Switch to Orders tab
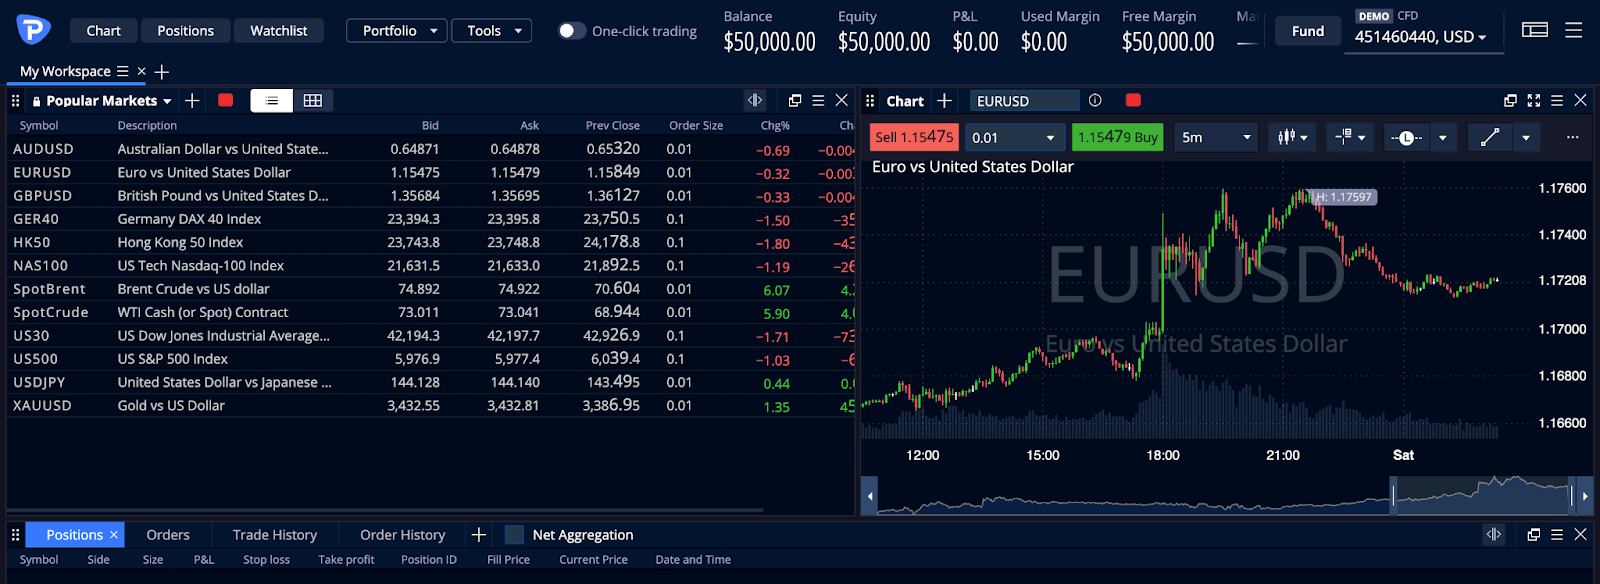 coord(168,535)
